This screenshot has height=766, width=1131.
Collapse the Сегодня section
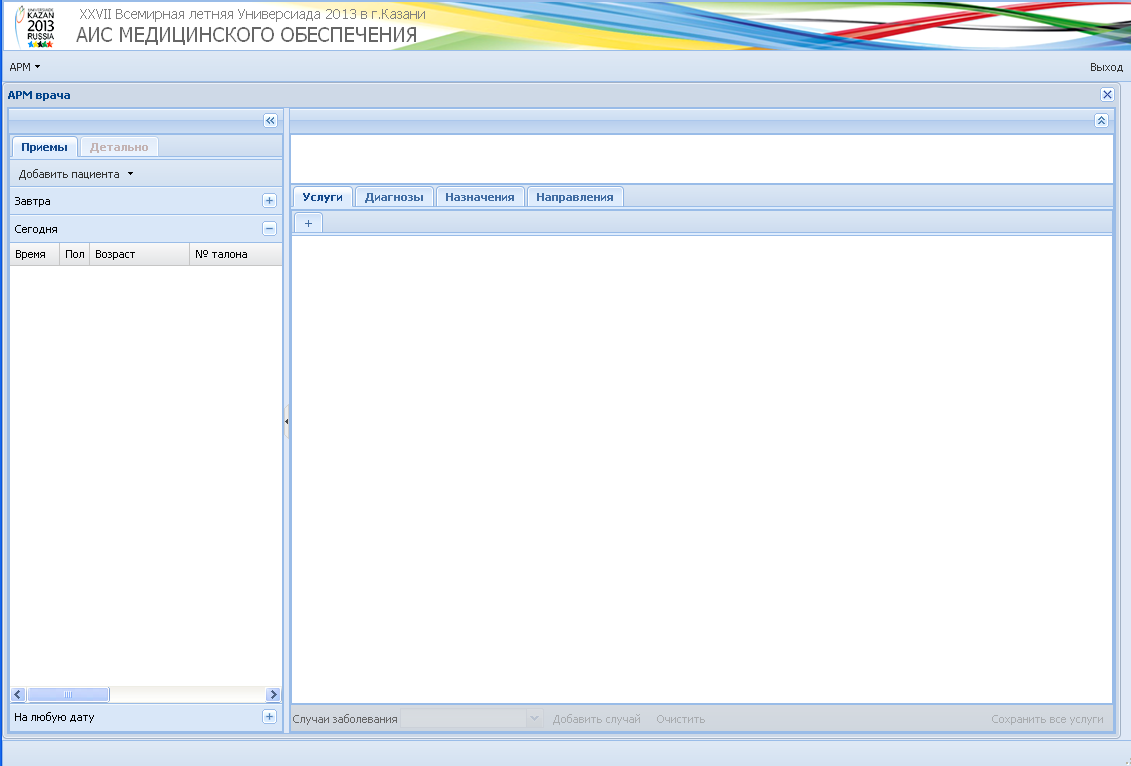(x=269, y=229)
